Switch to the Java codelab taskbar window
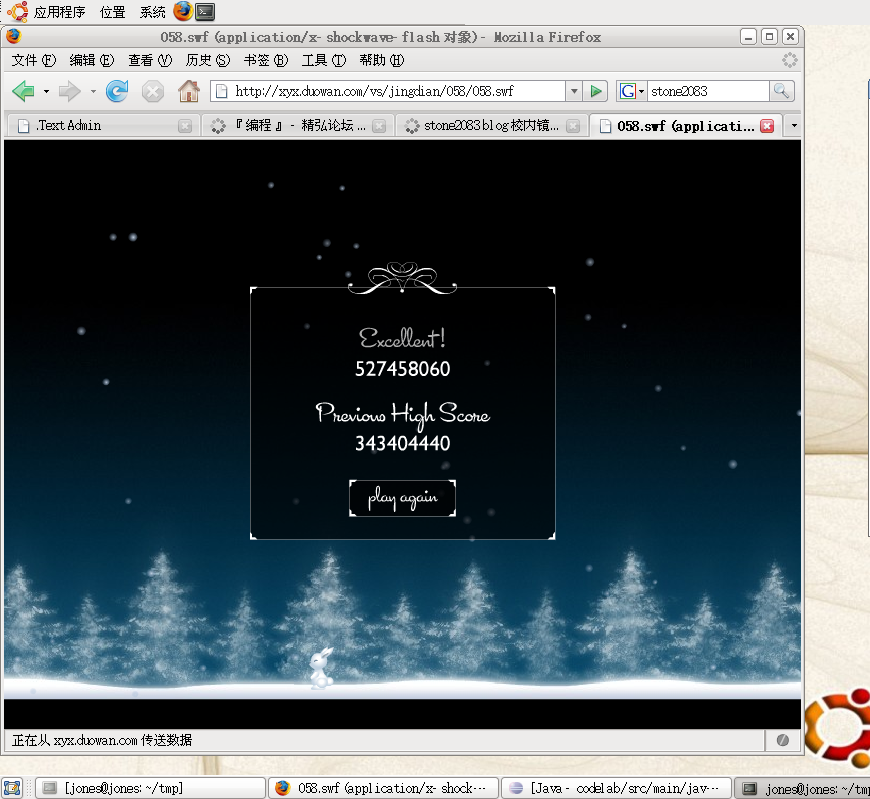 tap(616, 788)
